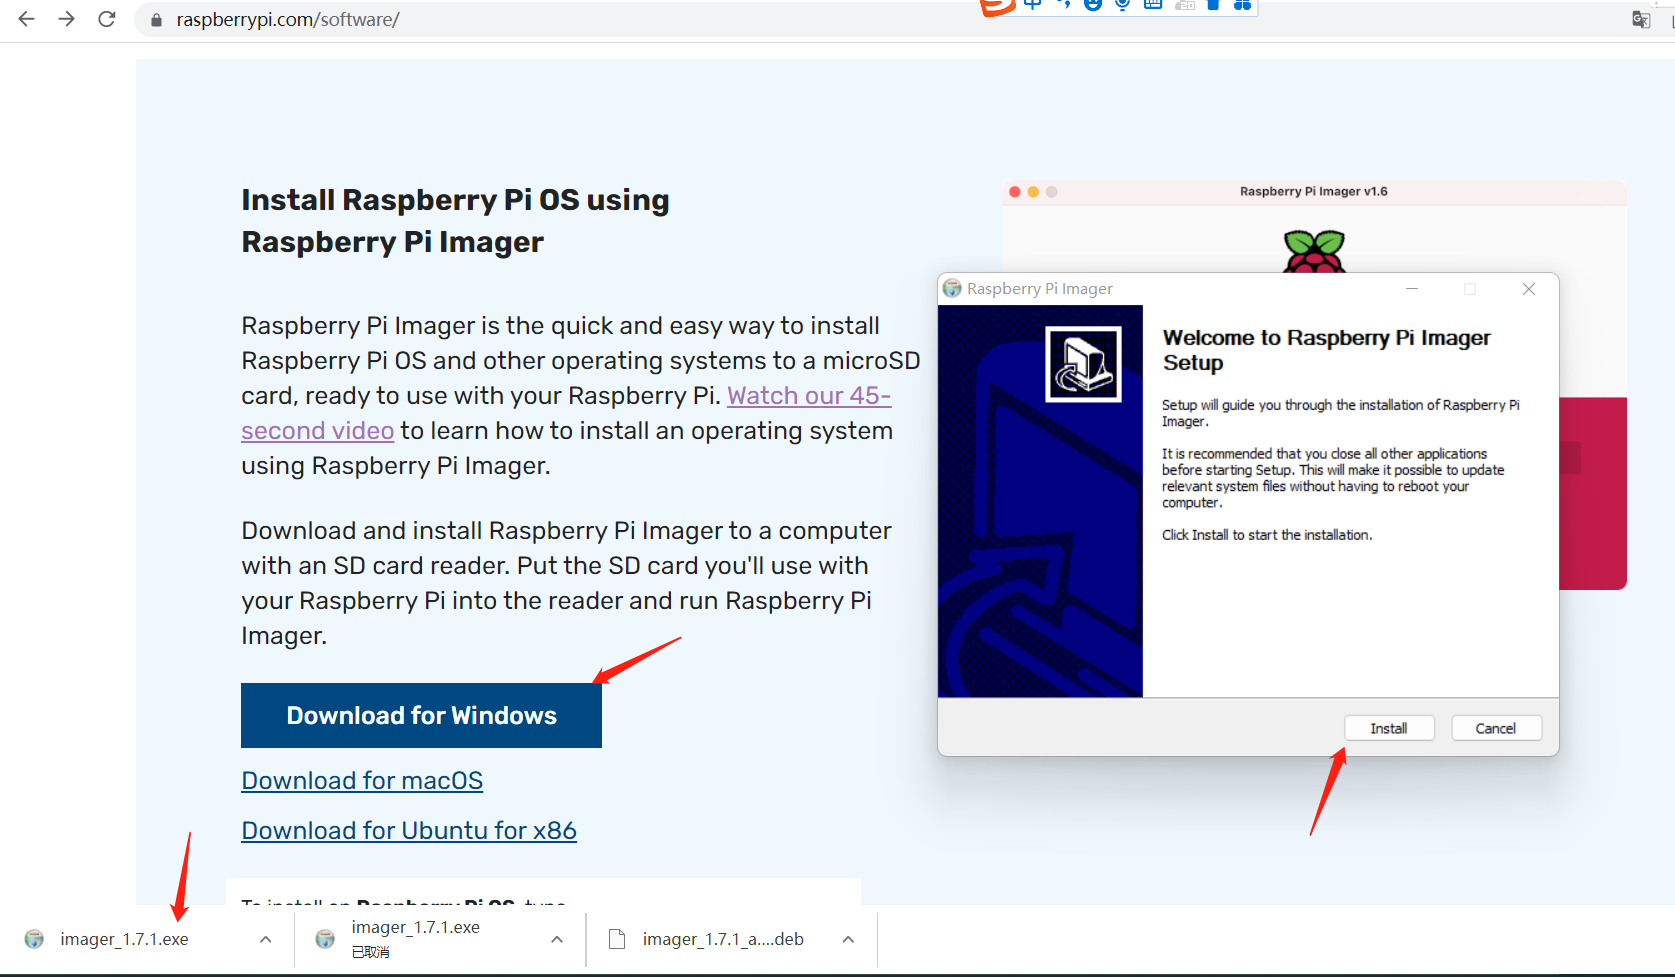Activate the Sogou voice input microphone icon
The height and width of the screenshot is (977, 1675).
click(1123, 4)
